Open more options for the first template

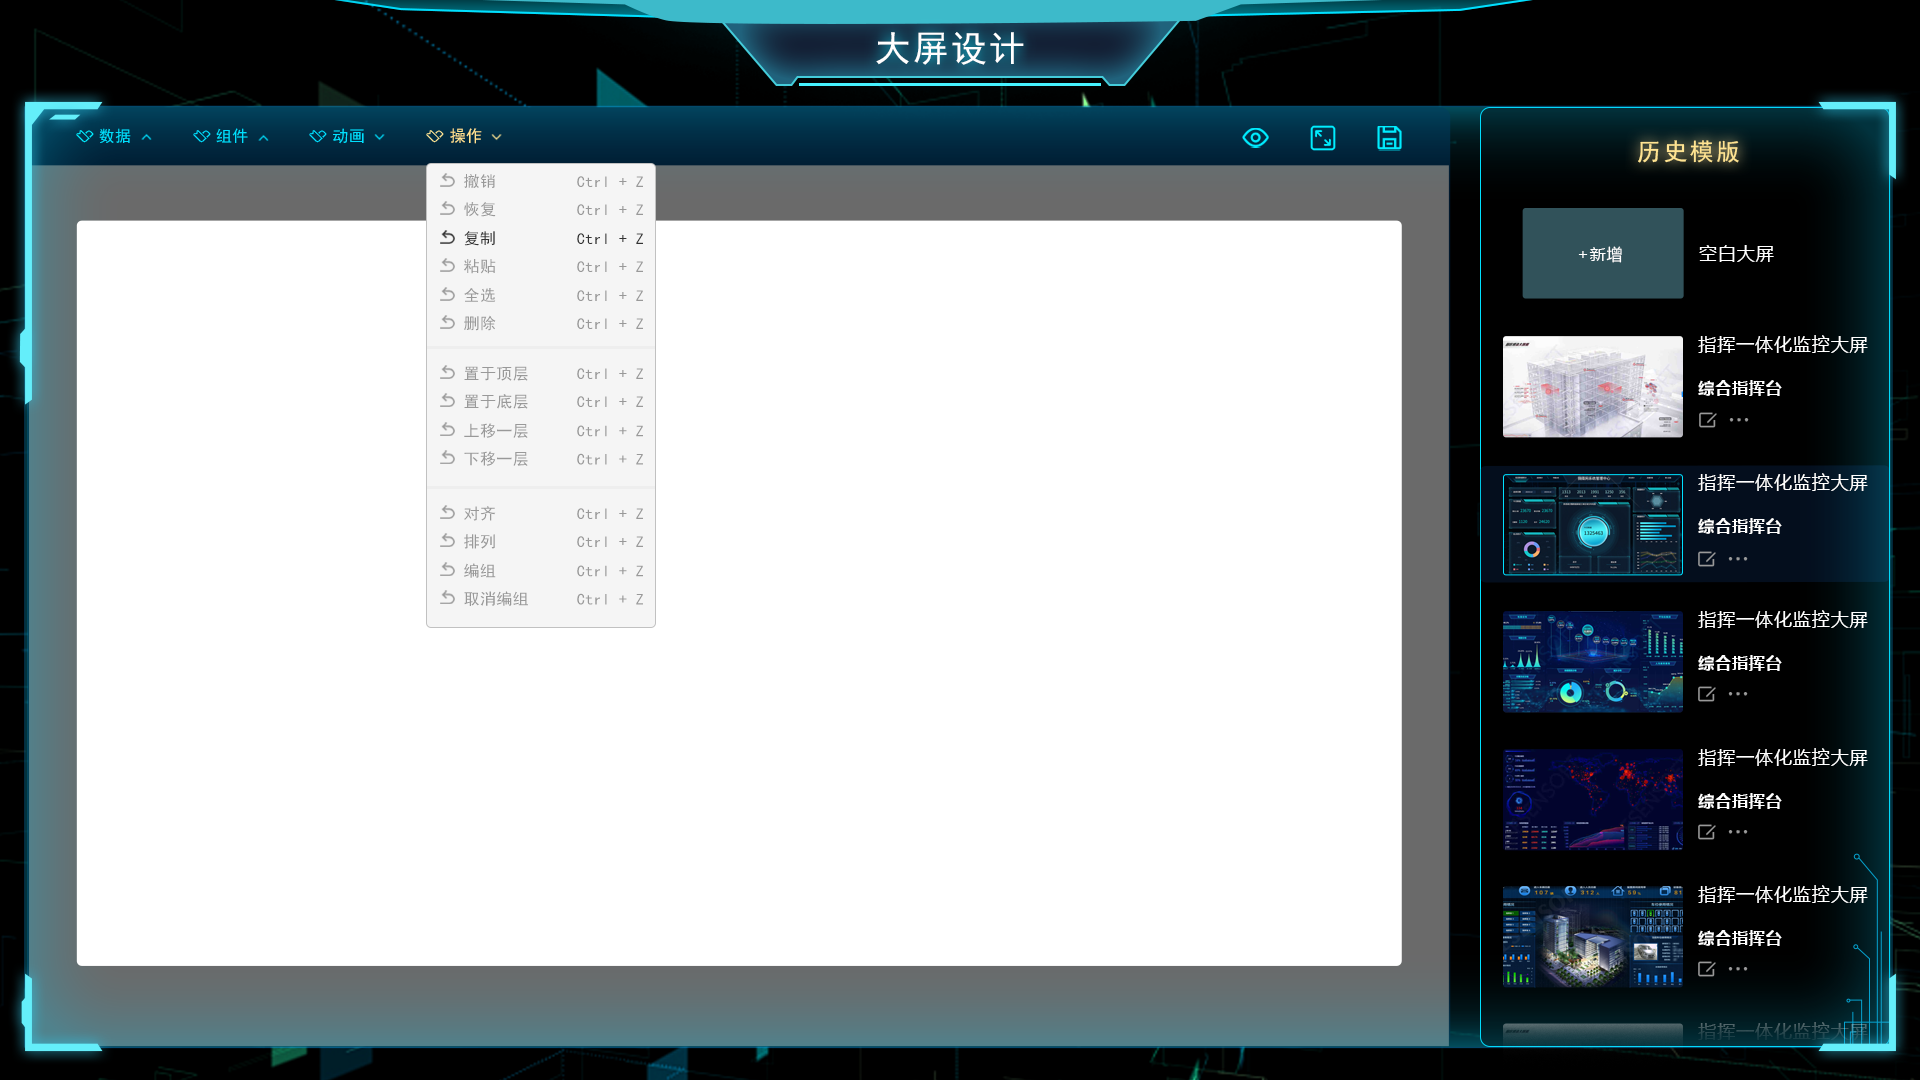[1739, 420]
